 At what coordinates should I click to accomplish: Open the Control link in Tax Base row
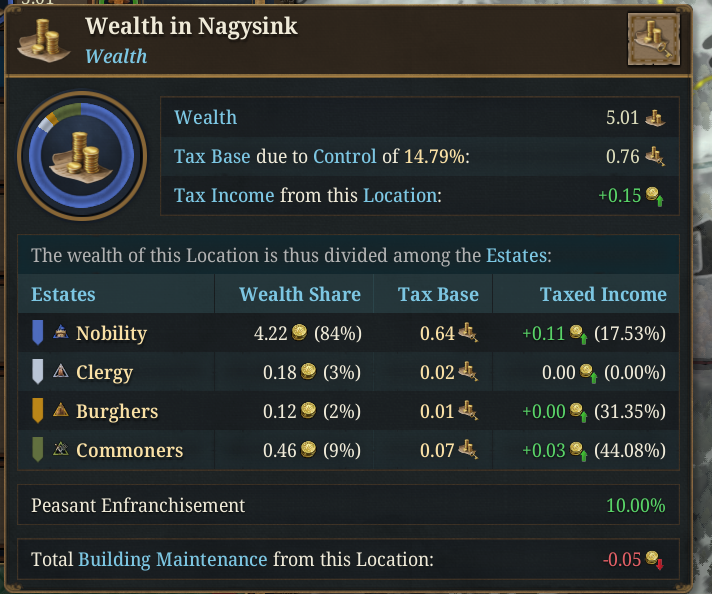click(x=343, y=156)
